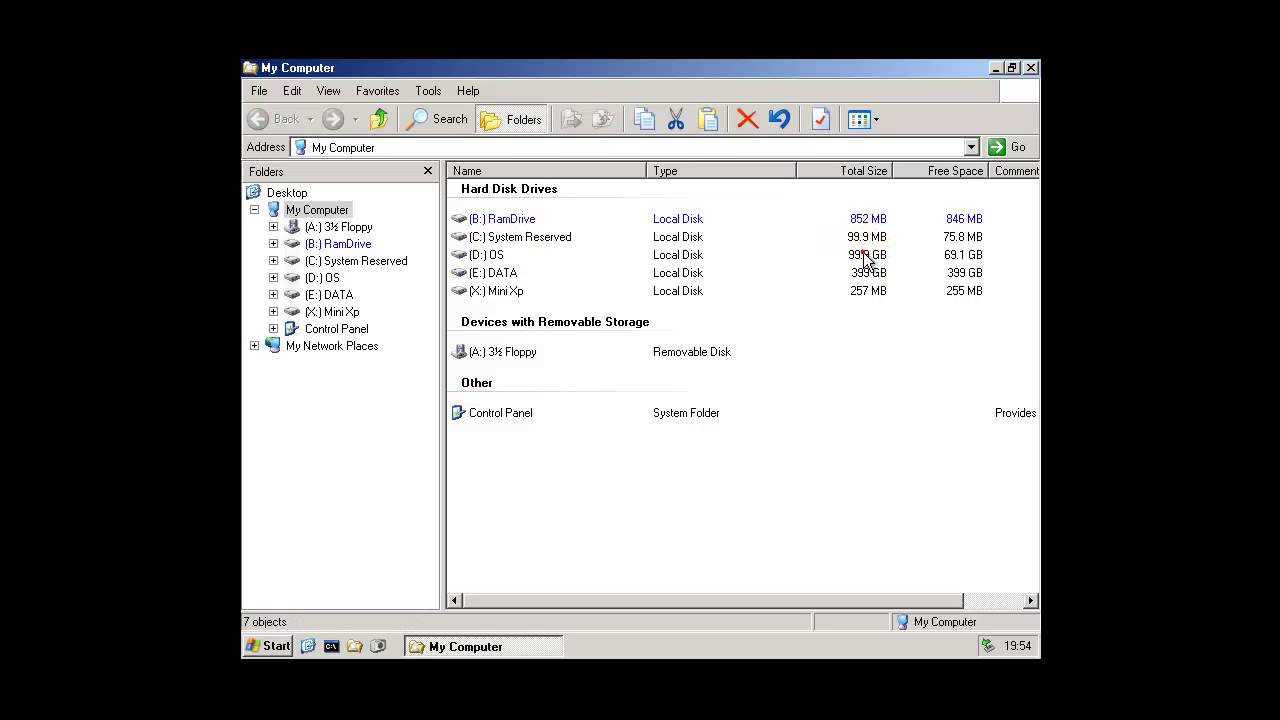Click the system tray network icon
The image size is (1280, 720).
click(988, 646)
